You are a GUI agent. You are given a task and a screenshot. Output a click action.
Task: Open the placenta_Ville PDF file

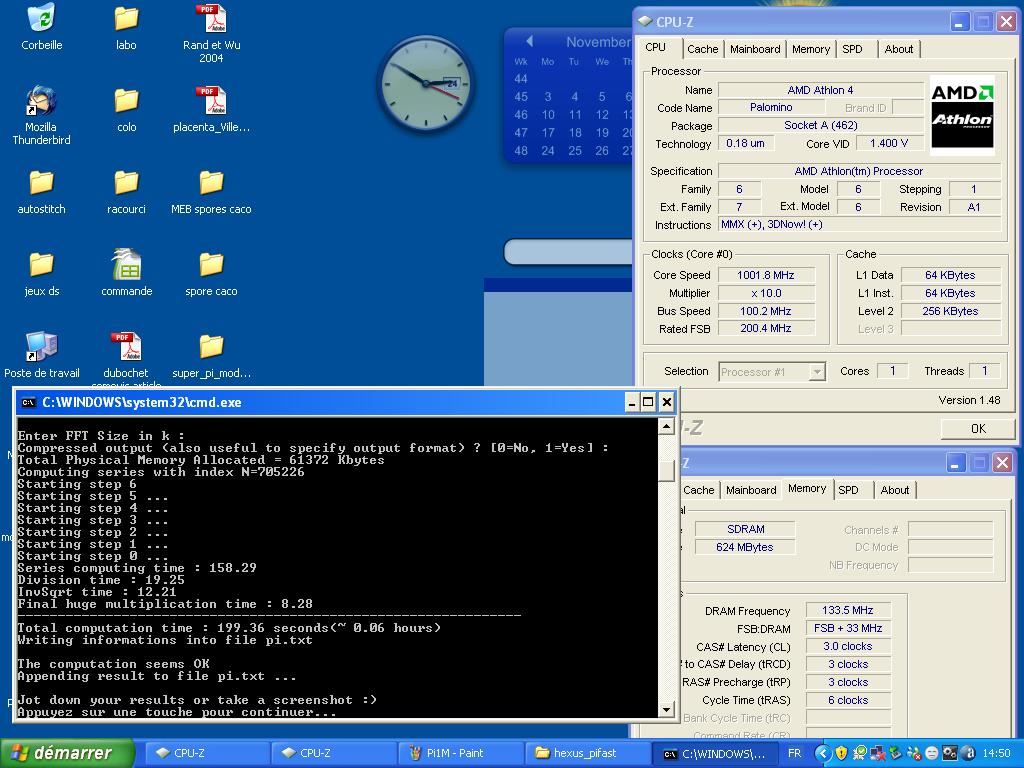pos(211,101)
